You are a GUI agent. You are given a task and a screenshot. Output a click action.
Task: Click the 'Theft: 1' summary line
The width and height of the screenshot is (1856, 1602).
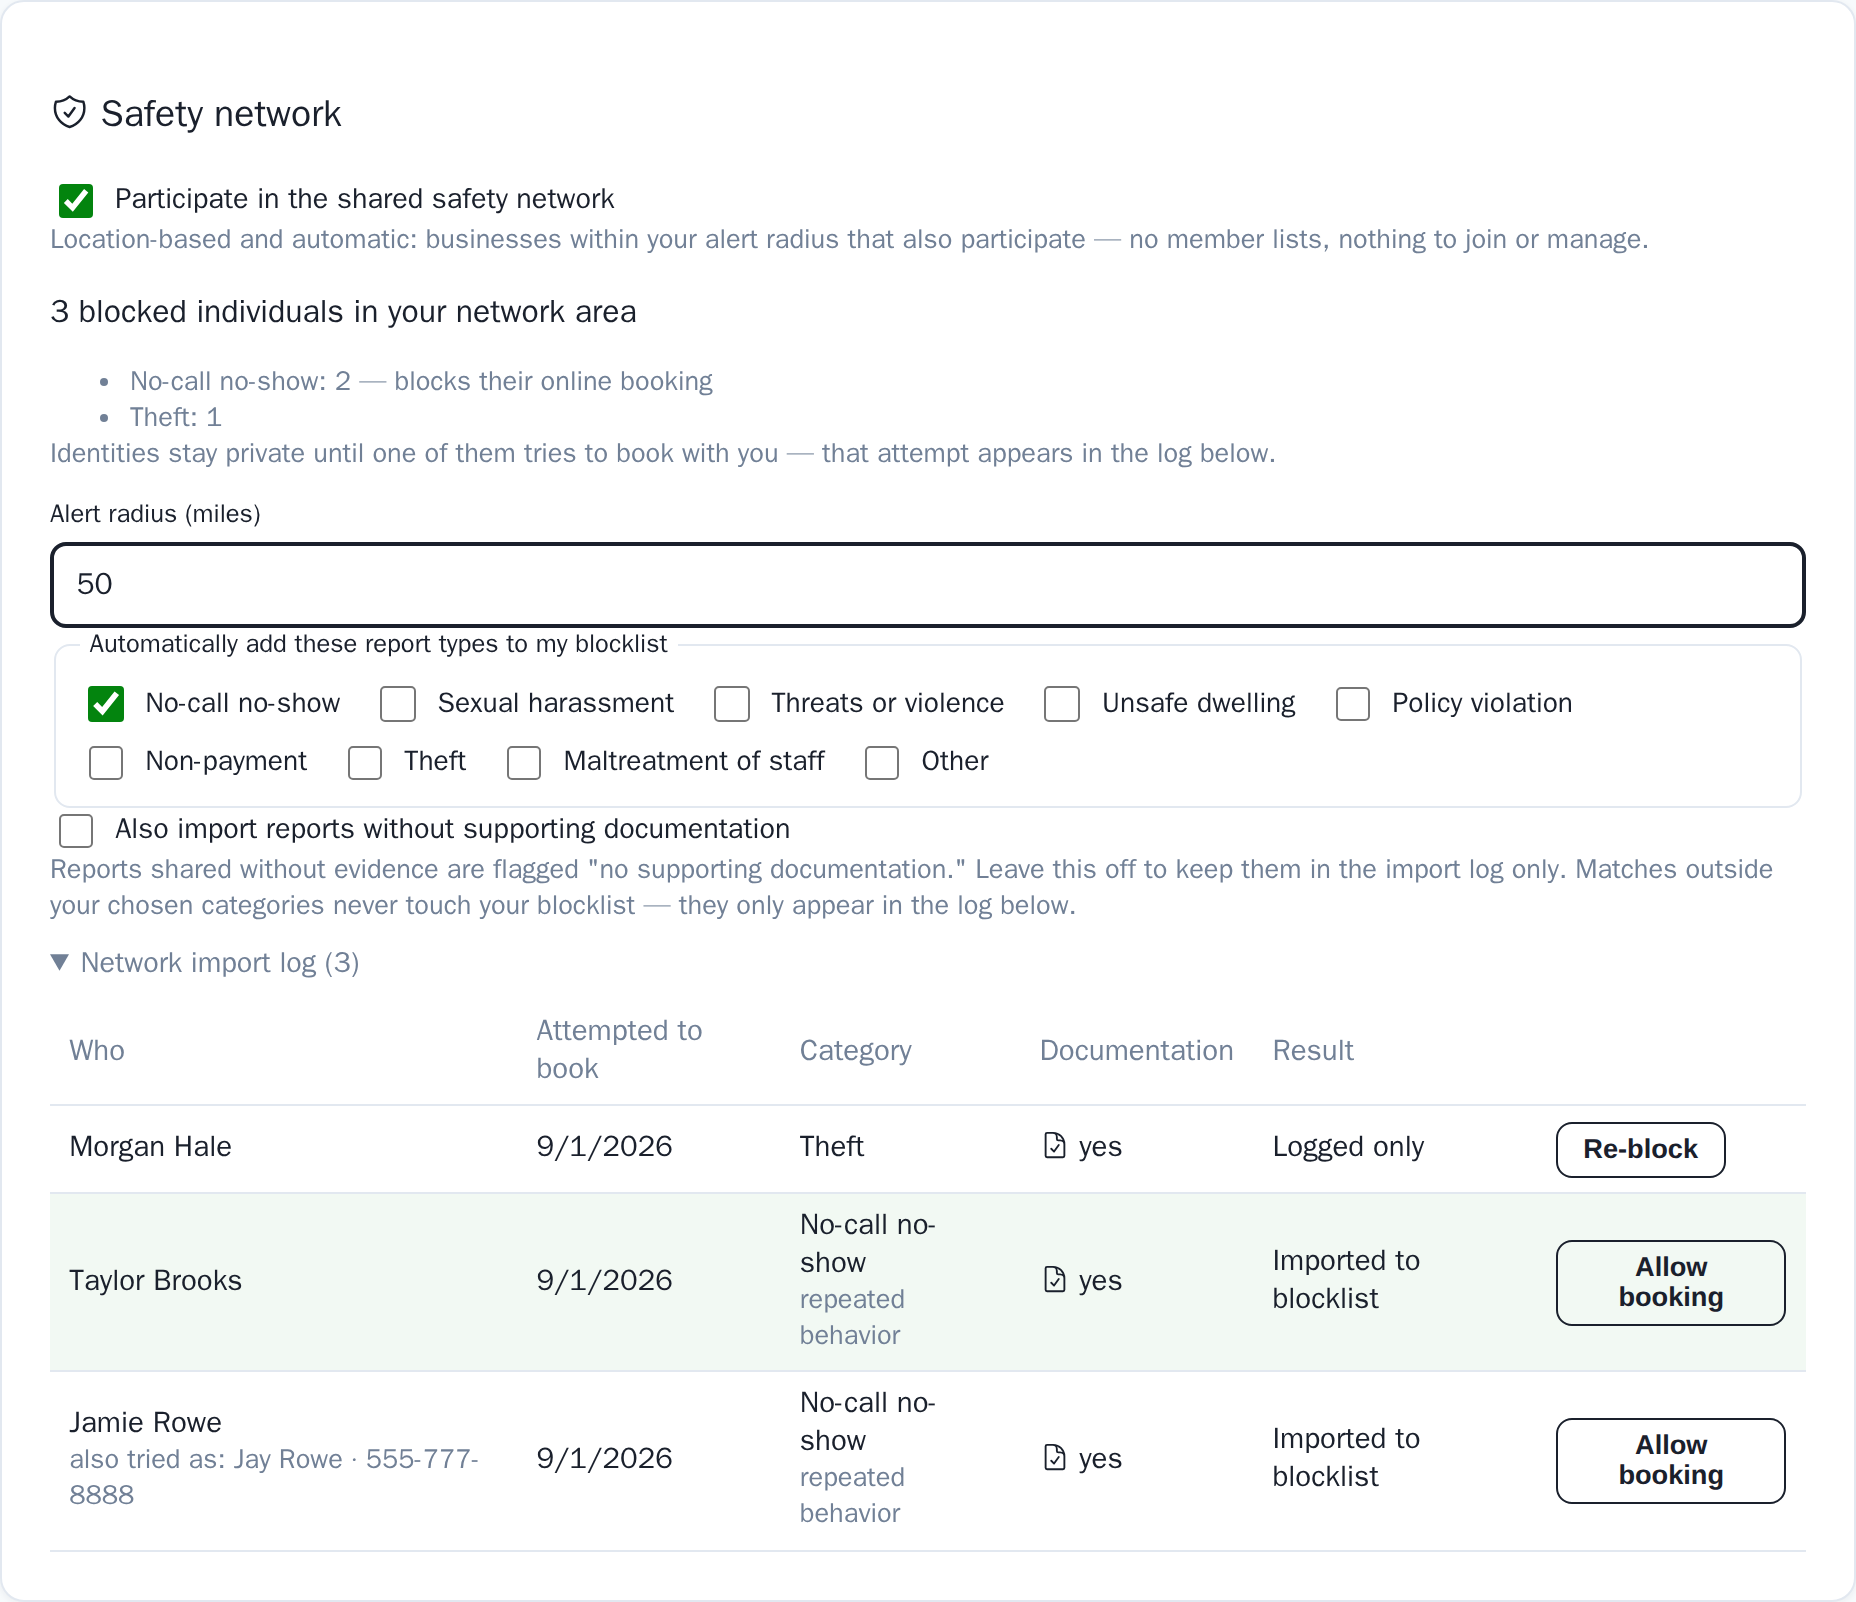click(175, 417)
